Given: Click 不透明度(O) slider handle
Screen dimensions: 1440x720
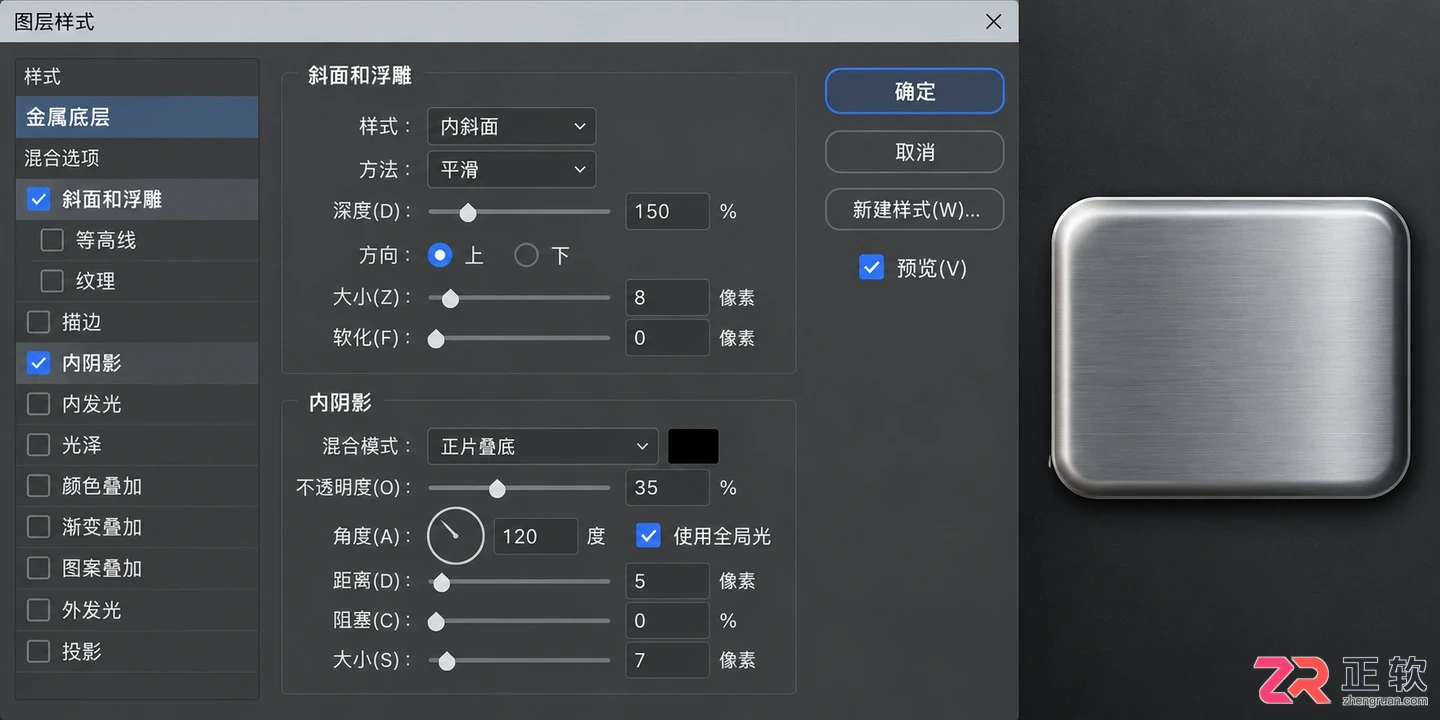Looking at the screenshot, I should pyautogui.click(x=497, y=488).
